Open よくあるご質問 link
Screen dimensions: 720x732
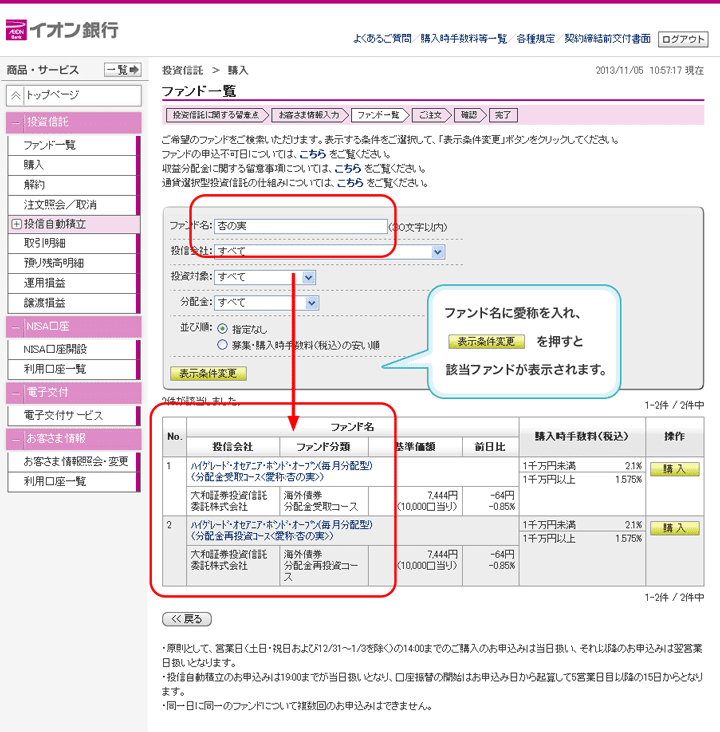pos(381,39)
